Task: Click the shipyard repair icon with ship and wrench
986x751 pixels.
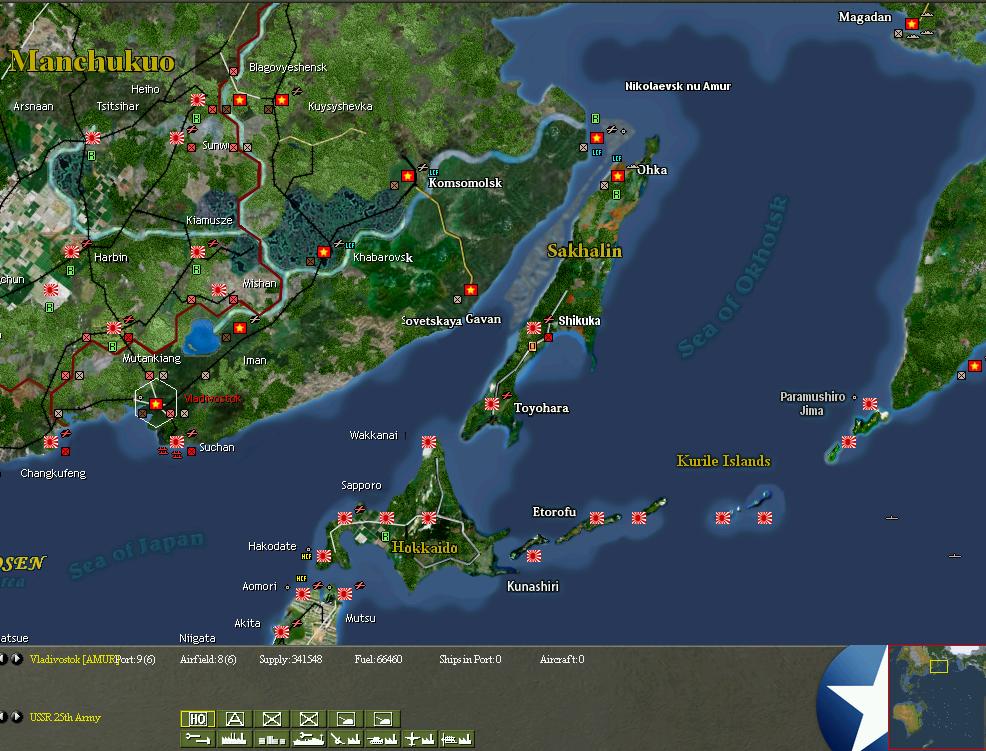Action: [x=309, y=739]
